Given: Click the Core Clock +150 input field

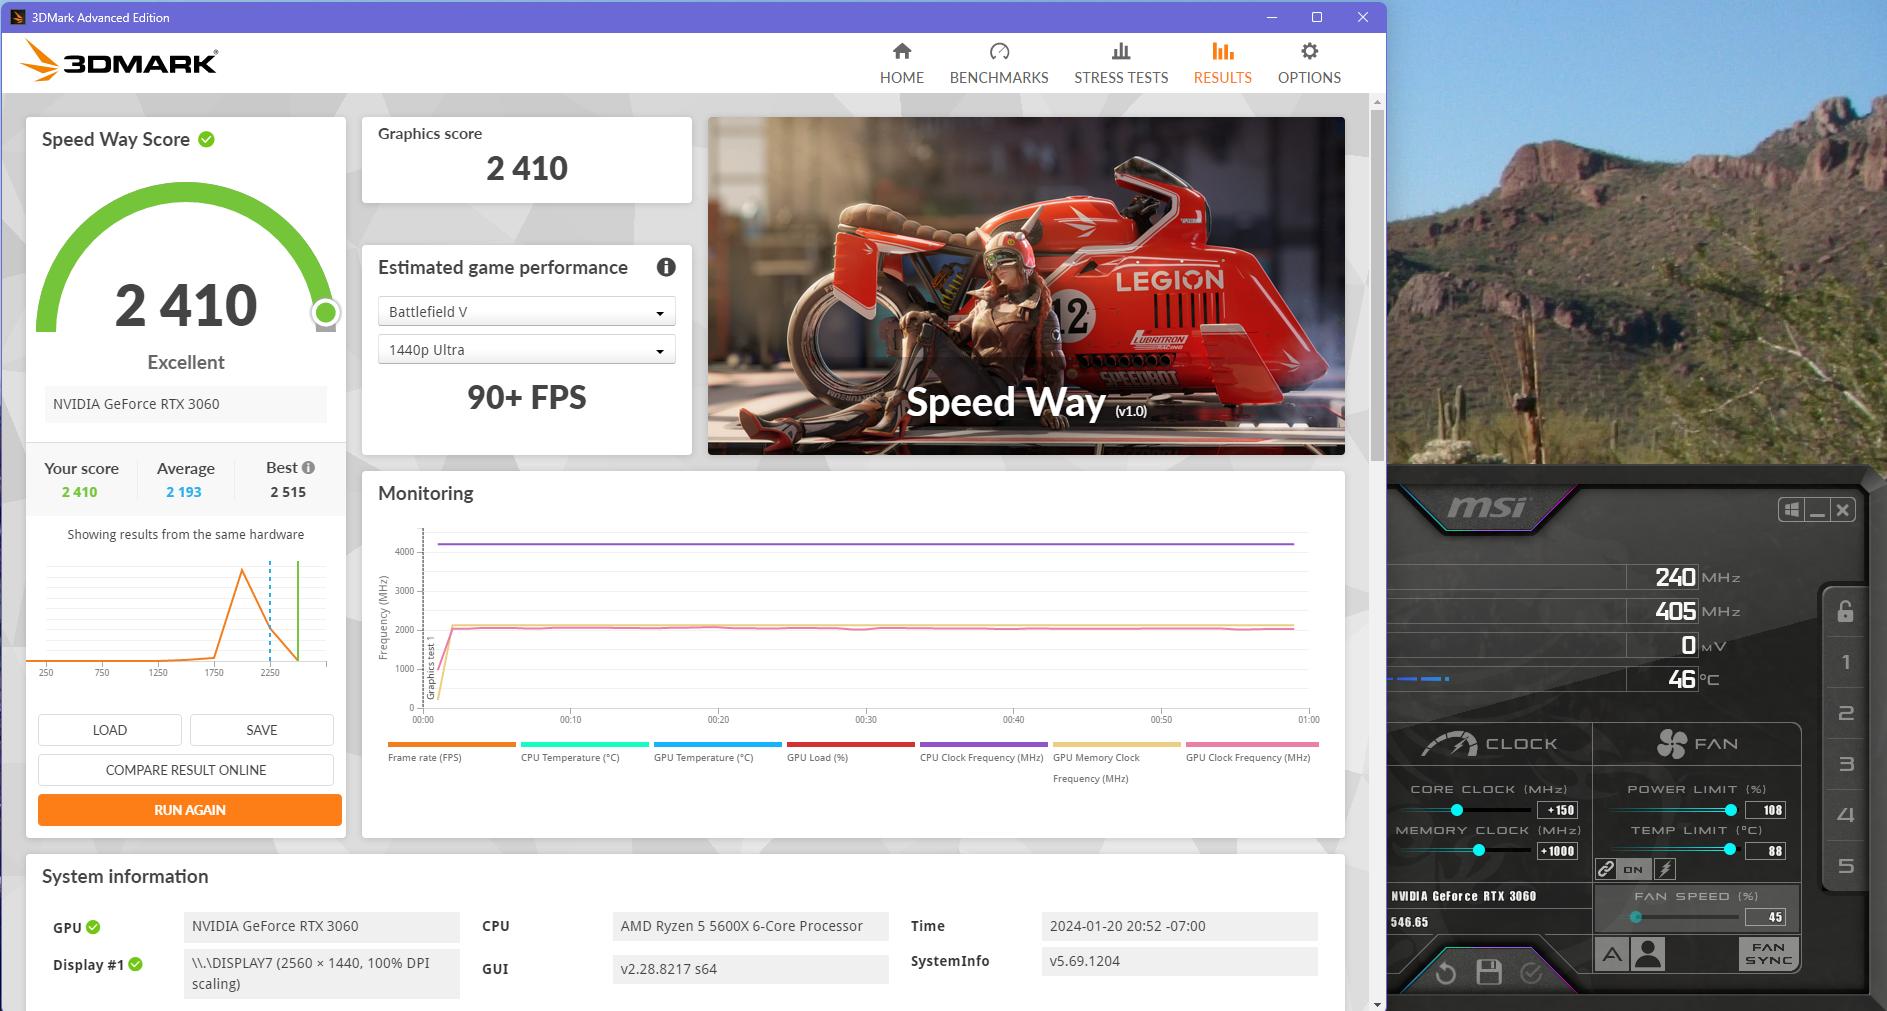Looking at the screenshot, I should [1558, 810].
